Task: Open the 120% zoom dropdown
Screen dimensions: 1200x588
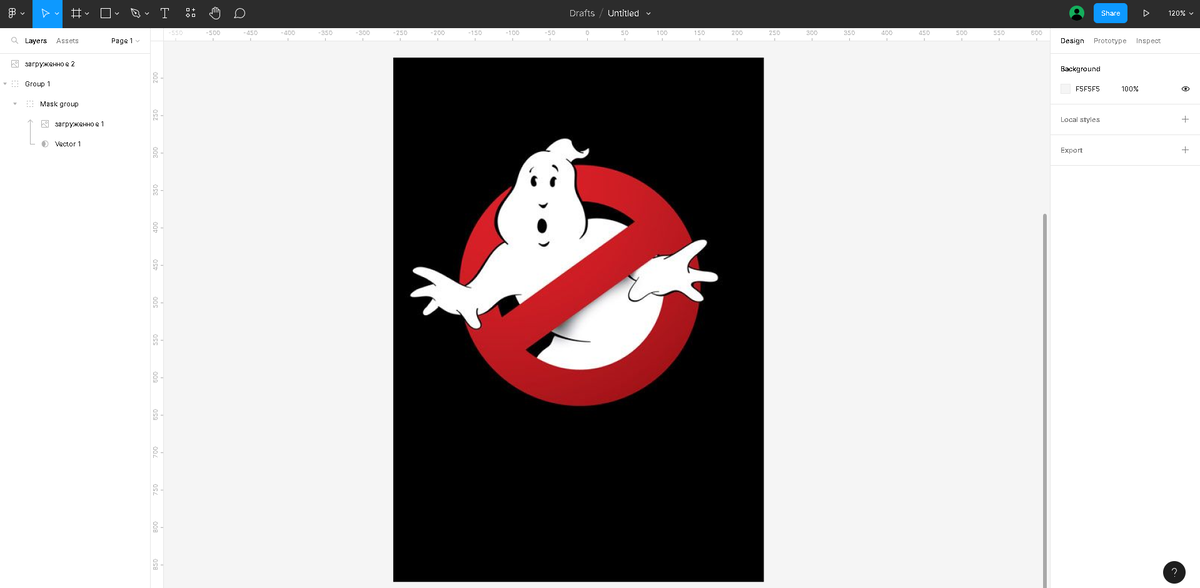Action: 1180,13
